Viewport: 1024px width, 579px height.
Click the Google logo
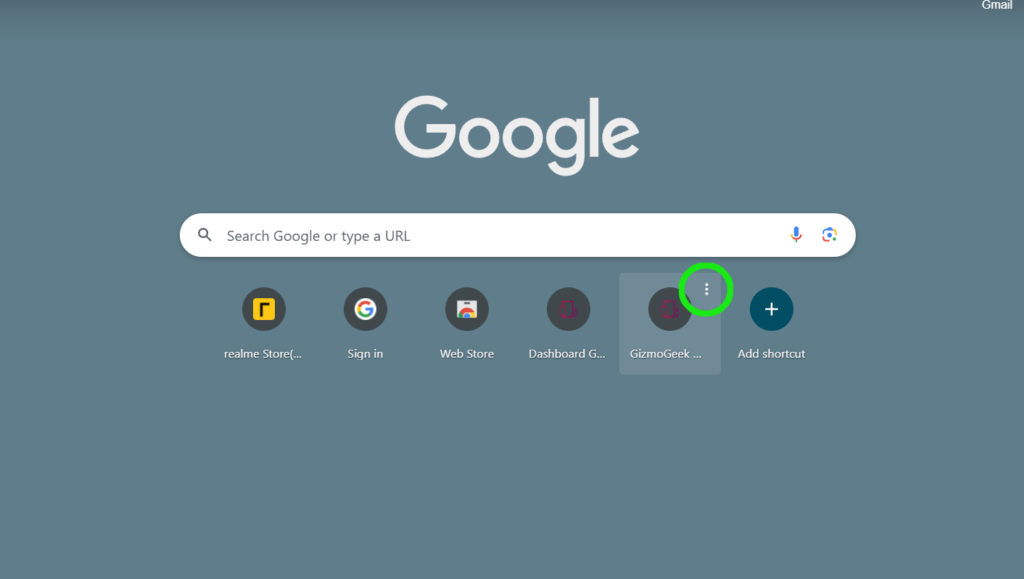[517, 135]
